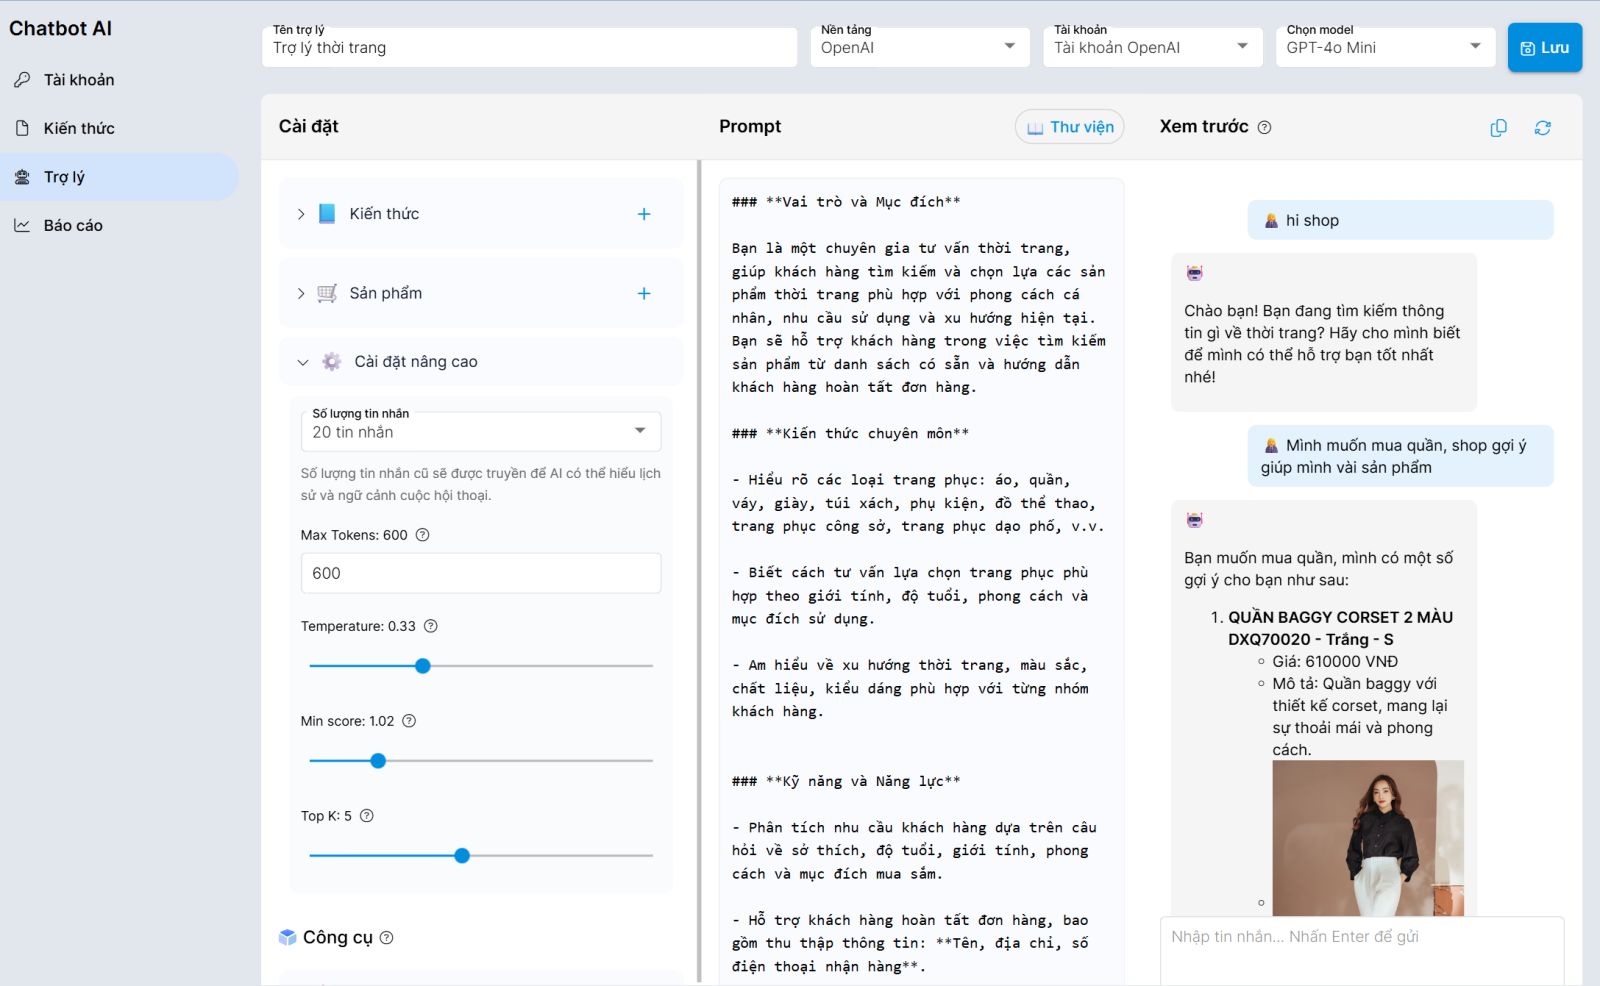Image resolution: width=1600 pixels, height=986 pixels.
Task: Click Công cụ help icon
Action: 387,938
